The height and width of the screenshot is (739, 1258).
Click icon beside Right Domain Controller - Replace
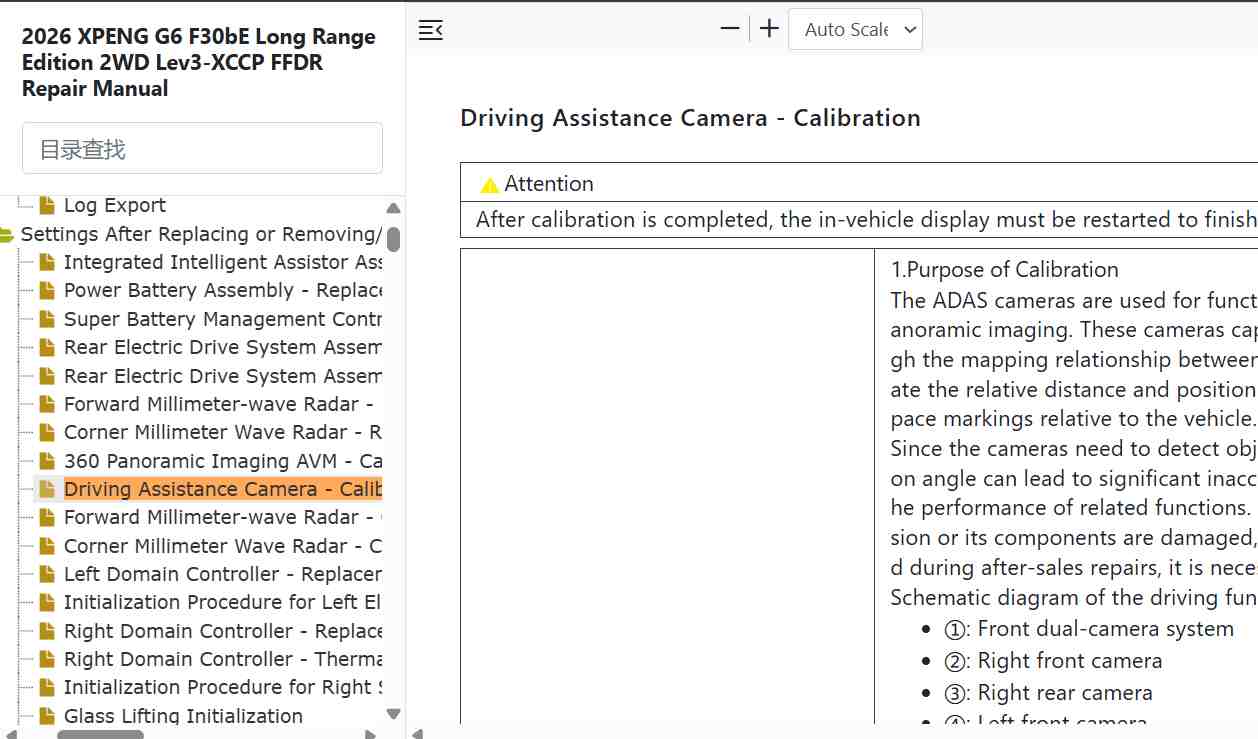coord(47,632)
